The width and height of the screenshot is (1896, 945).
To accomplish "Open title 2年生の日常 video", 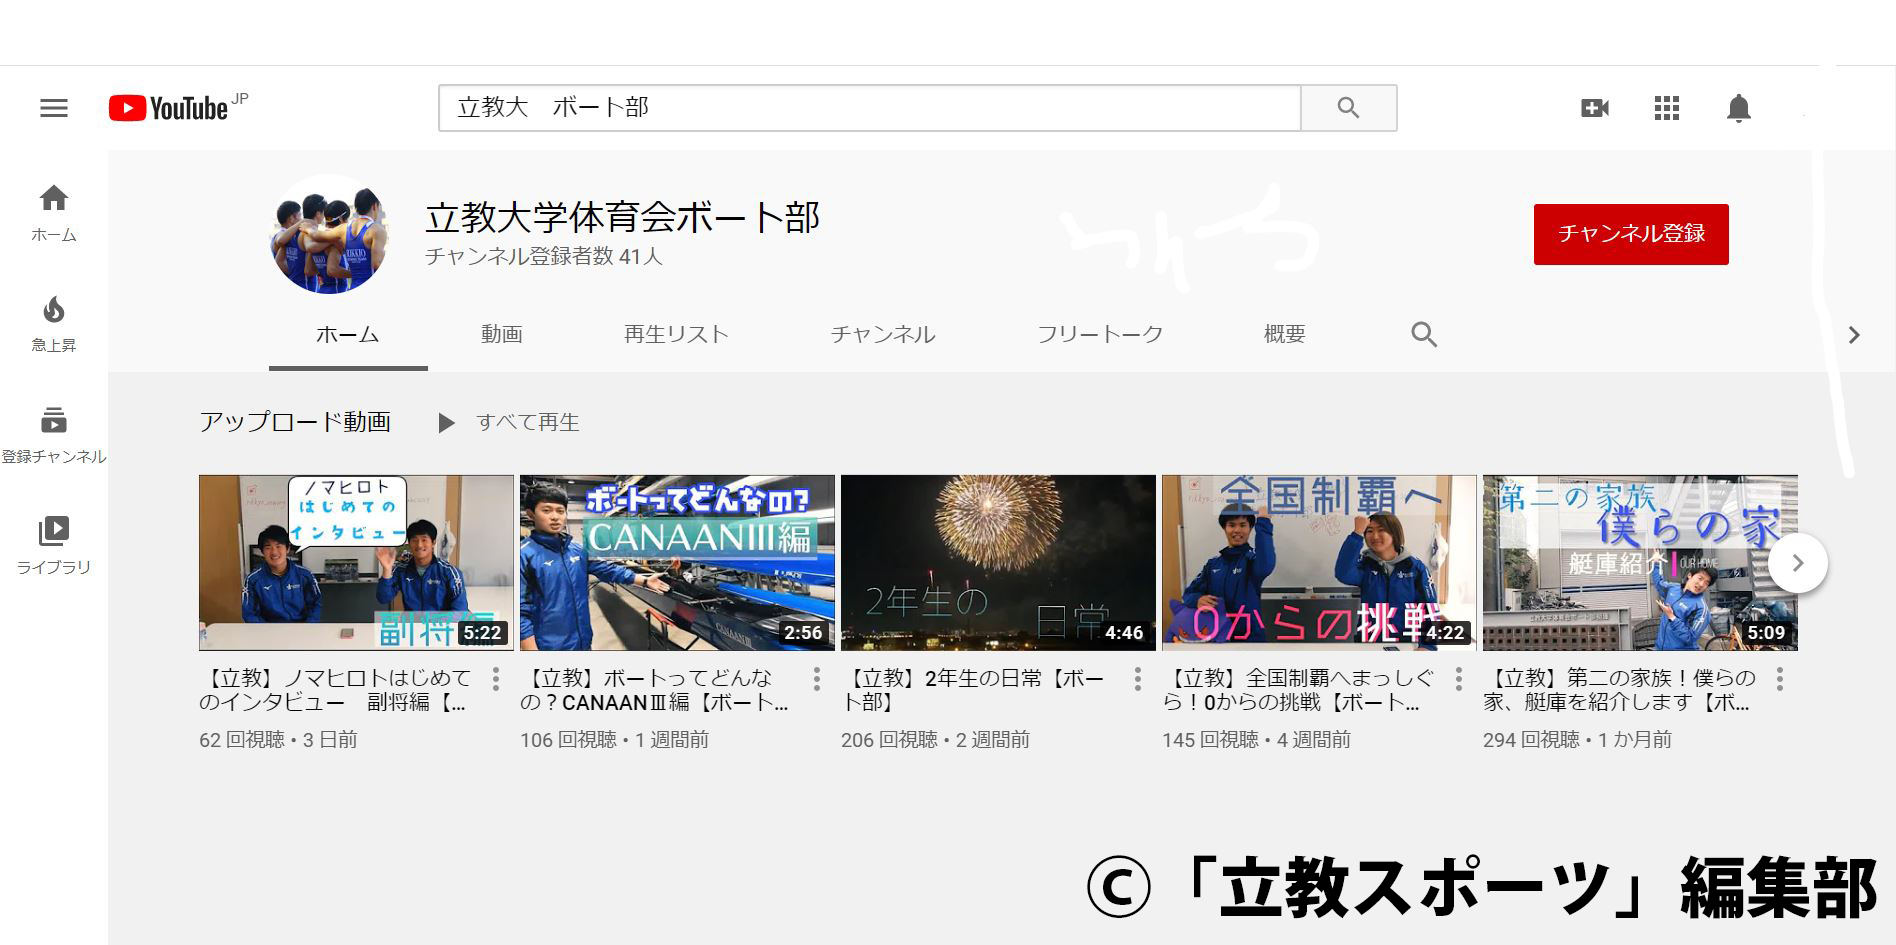I will coord(974,690).
